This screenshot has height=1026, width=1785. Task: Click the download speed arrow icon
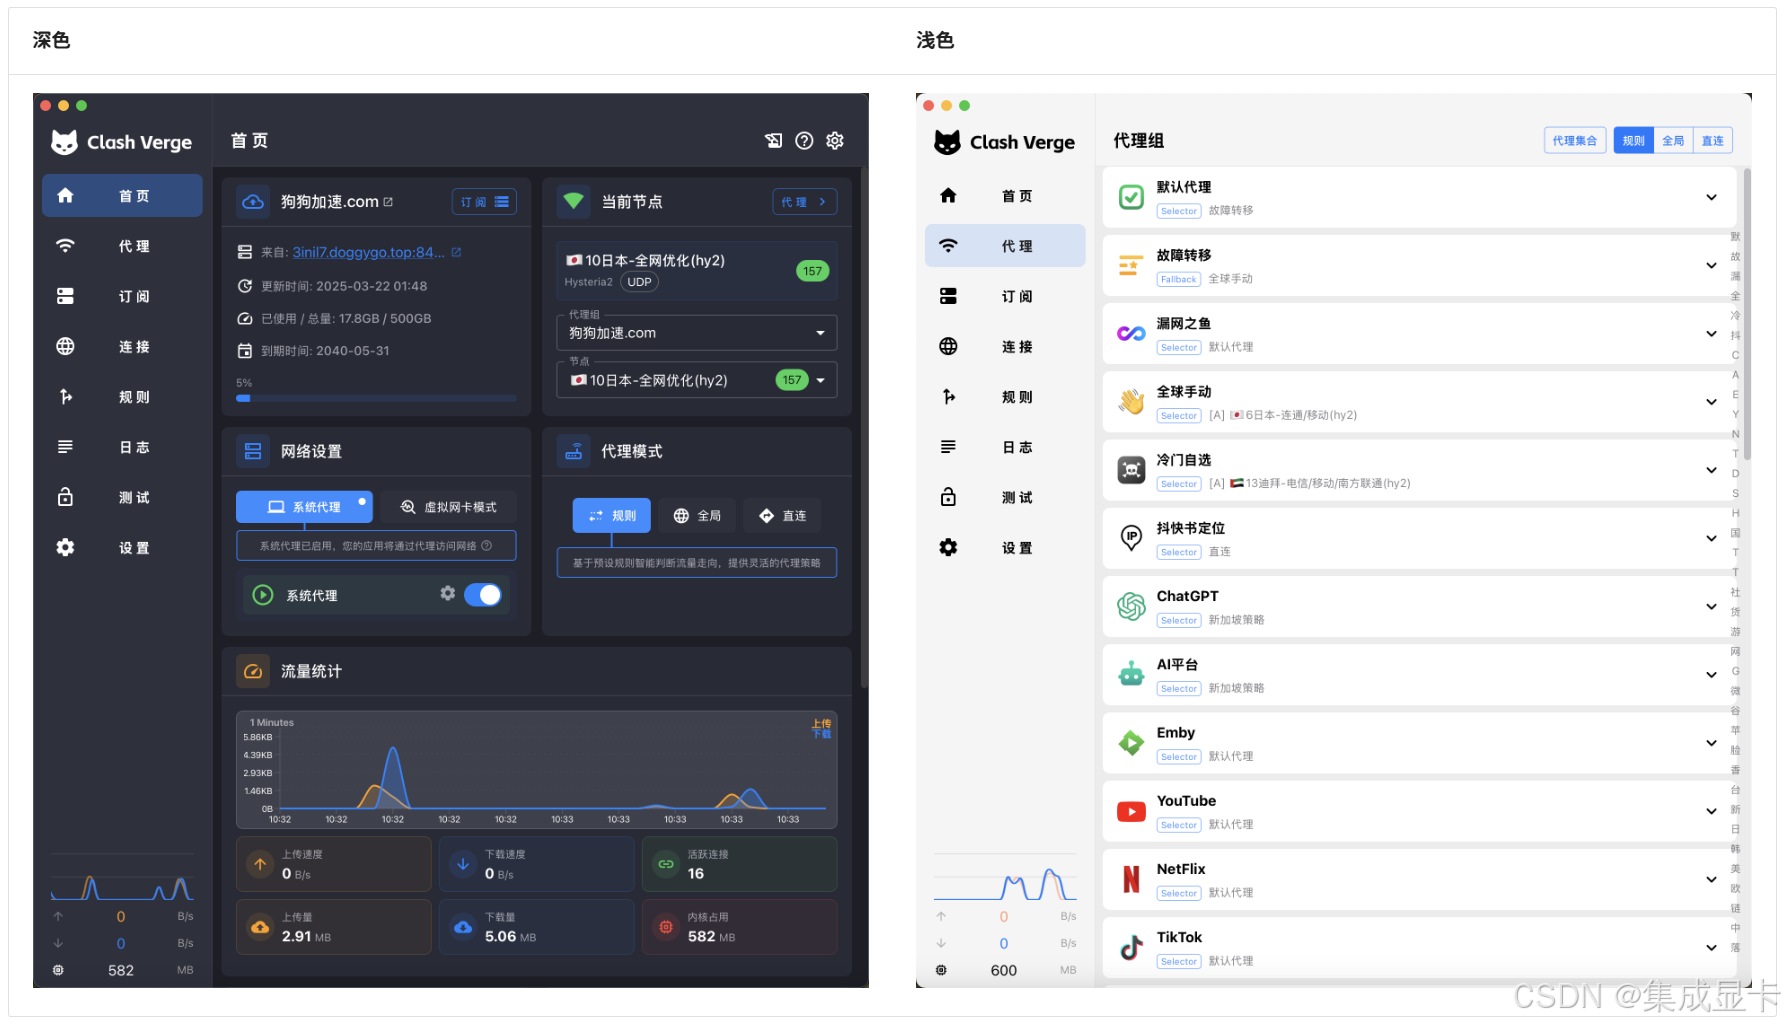463,864
